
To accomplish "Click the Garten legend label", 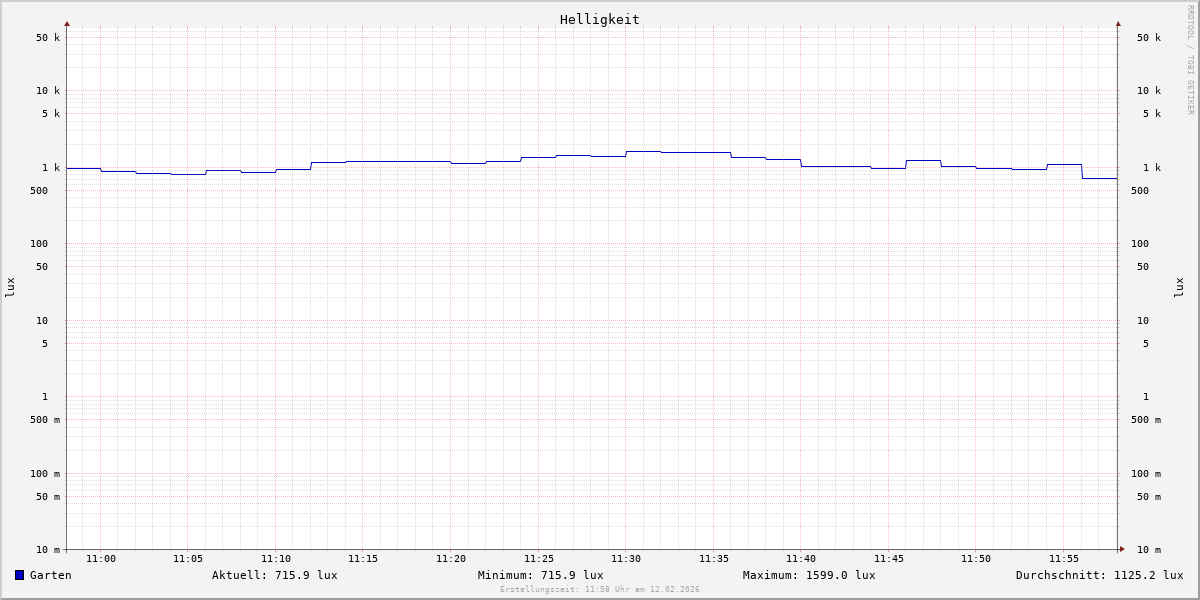I will click(x=50, y=575).
